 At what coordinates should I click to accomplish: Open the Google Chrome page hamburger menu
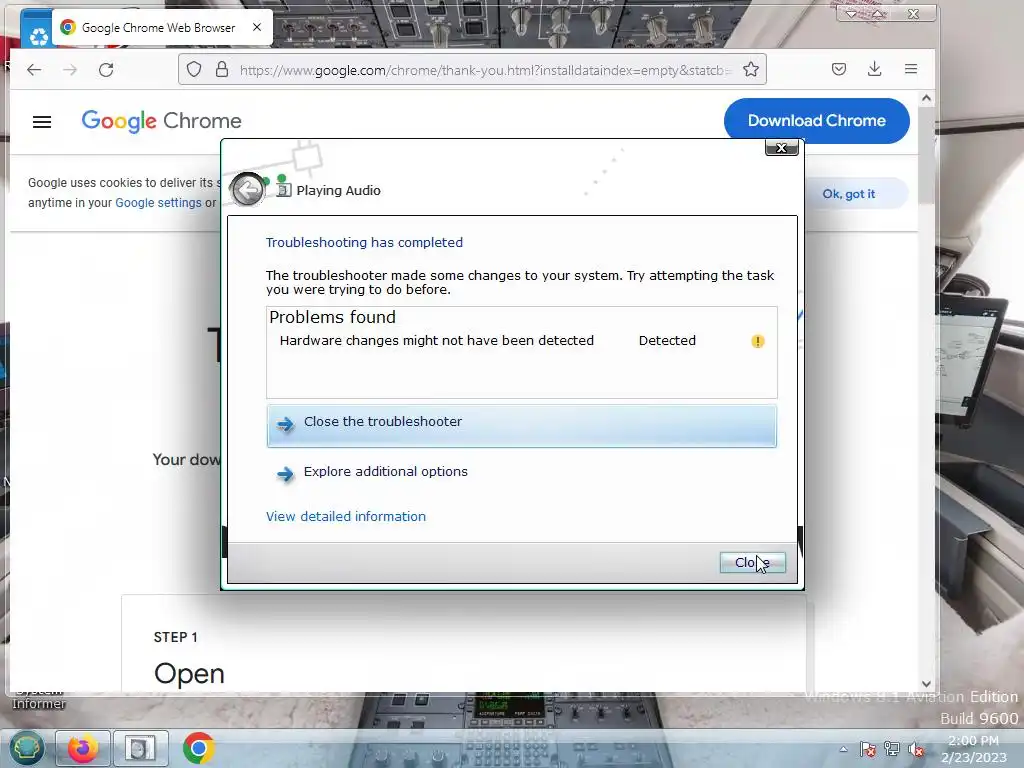(x=42, y=121)
